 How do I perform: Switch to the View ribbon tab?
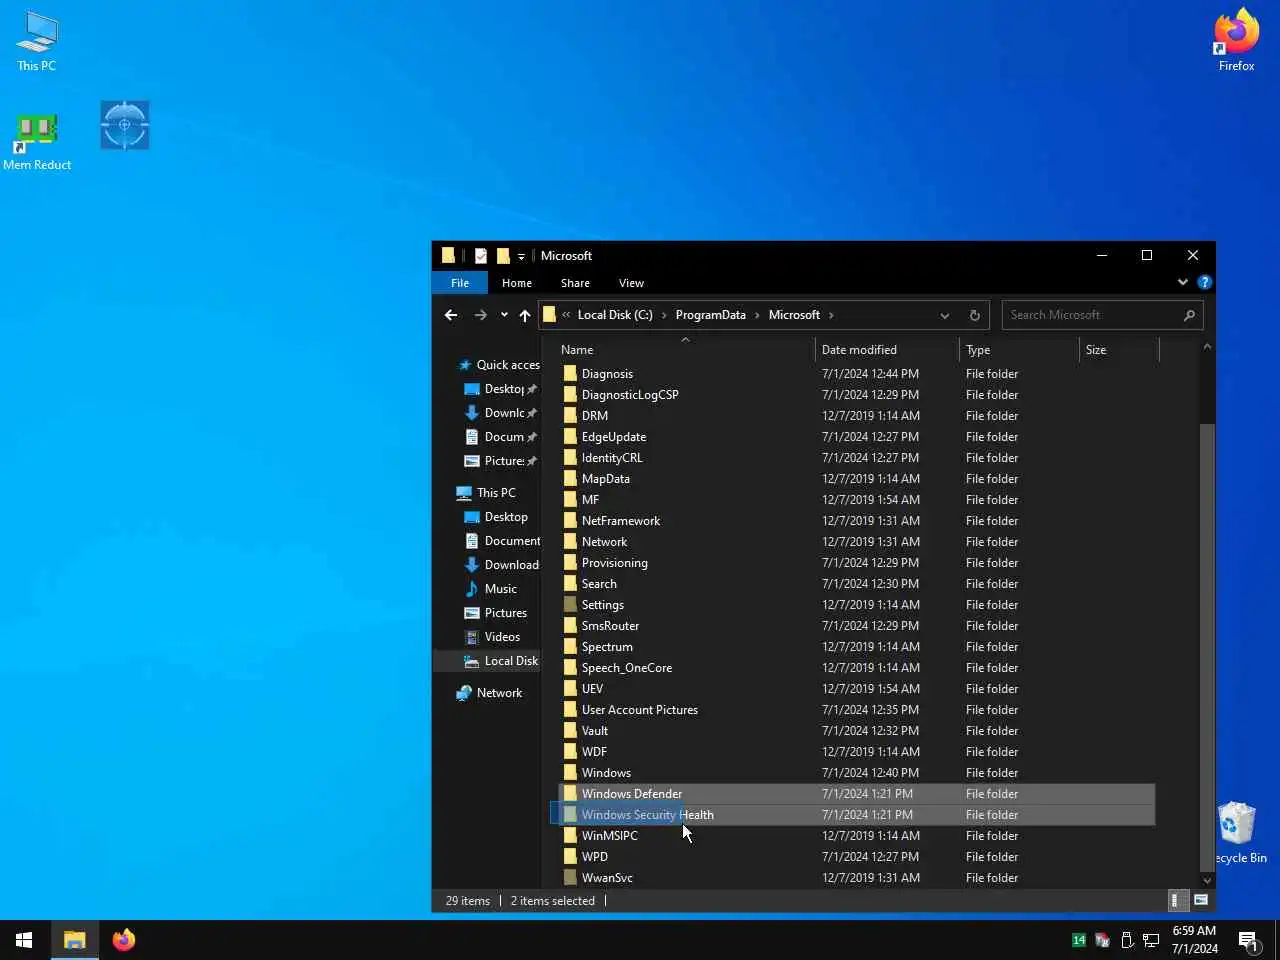[631, 283]
